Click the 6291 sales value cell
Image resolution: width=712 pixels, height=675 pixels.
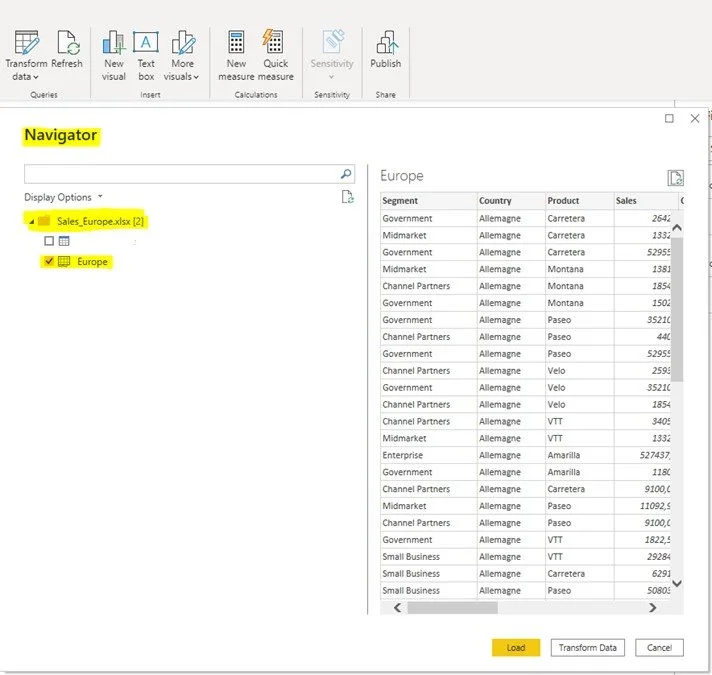pyautogui.click(x=642, y=574)
